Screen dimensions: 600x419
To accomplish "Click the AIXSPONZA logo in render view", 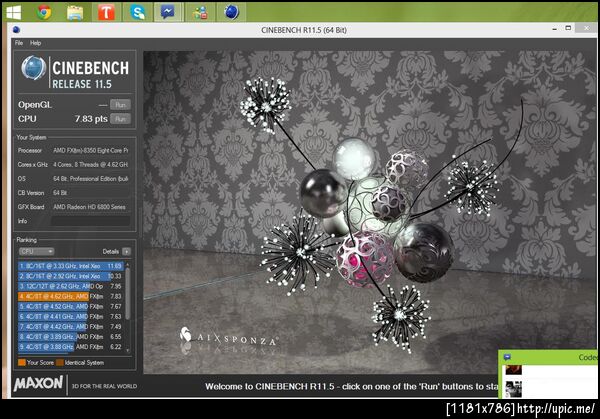I will pos(228,337).
